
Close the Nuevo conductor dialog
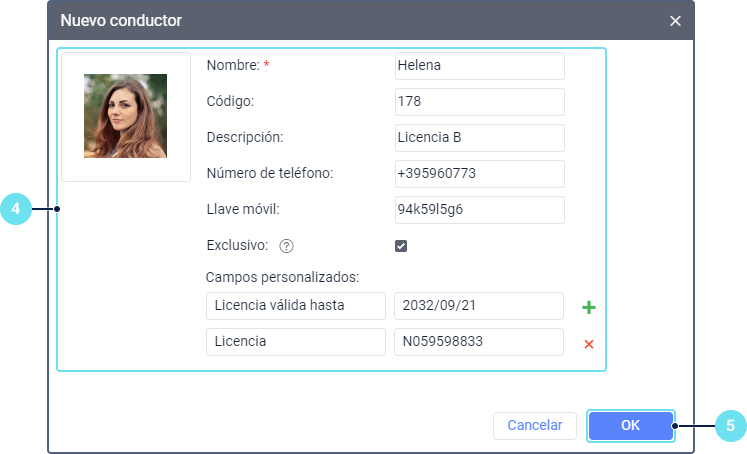pos(675,21)
